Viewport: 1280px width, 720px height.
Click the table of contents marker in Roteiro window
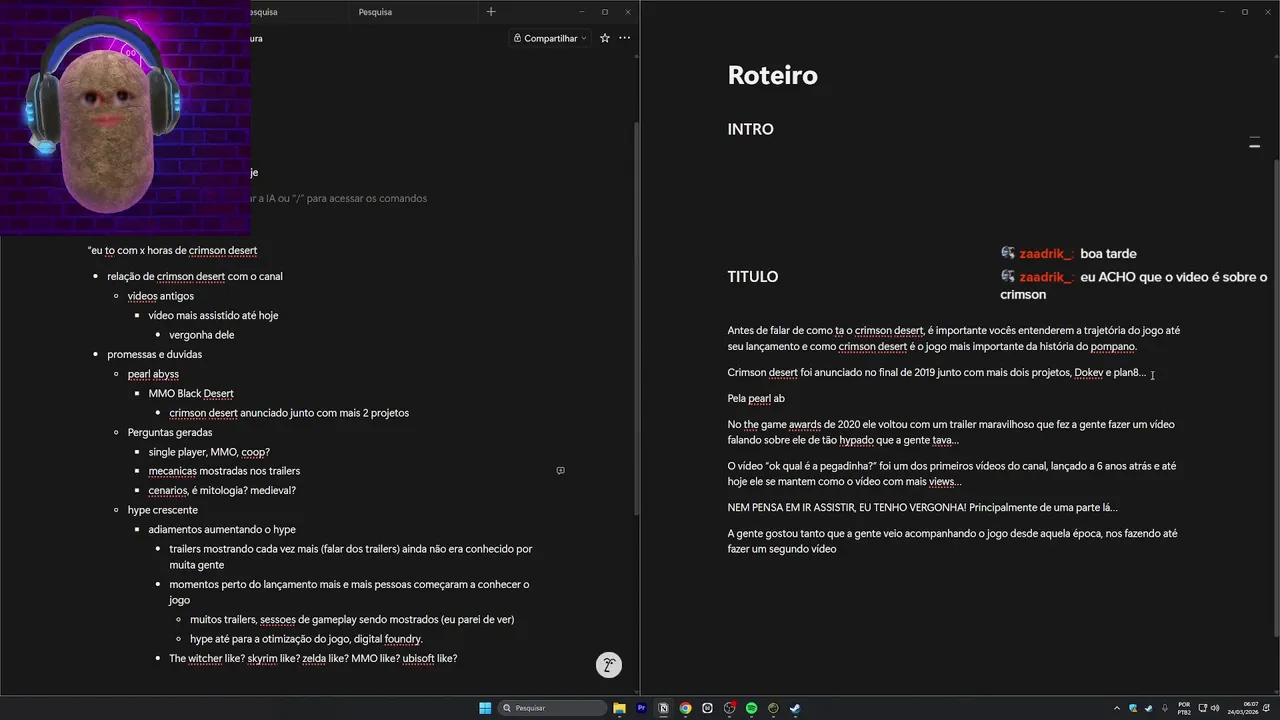pos(1254,144)
